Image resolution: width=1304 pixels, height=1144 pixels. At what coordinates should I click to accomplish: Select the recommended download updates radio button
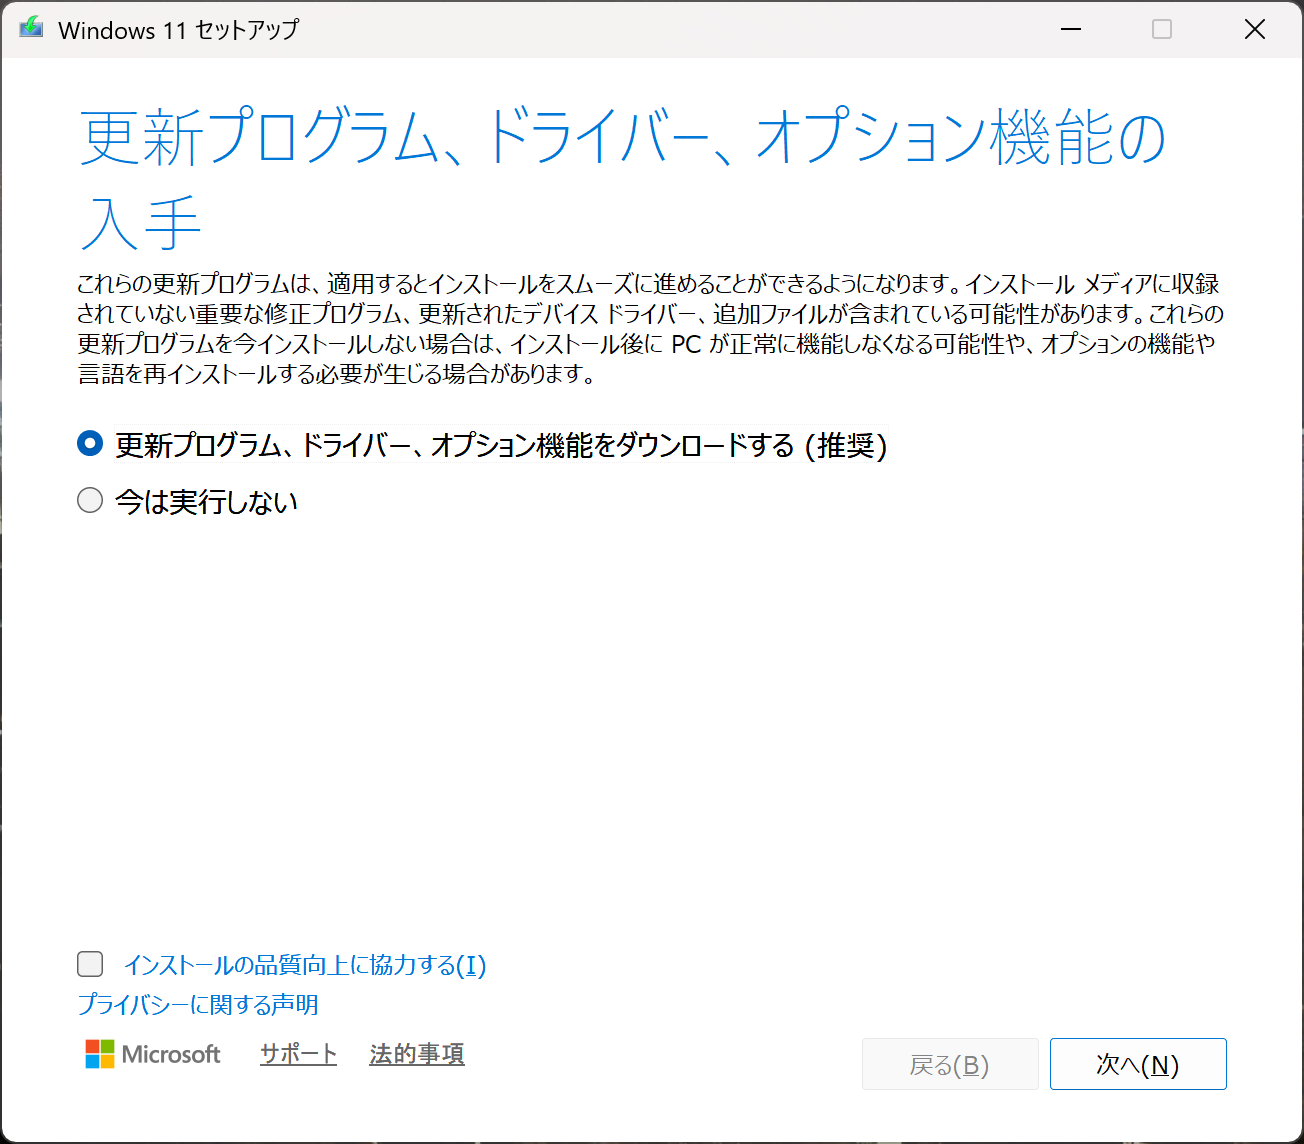(90, 444)
